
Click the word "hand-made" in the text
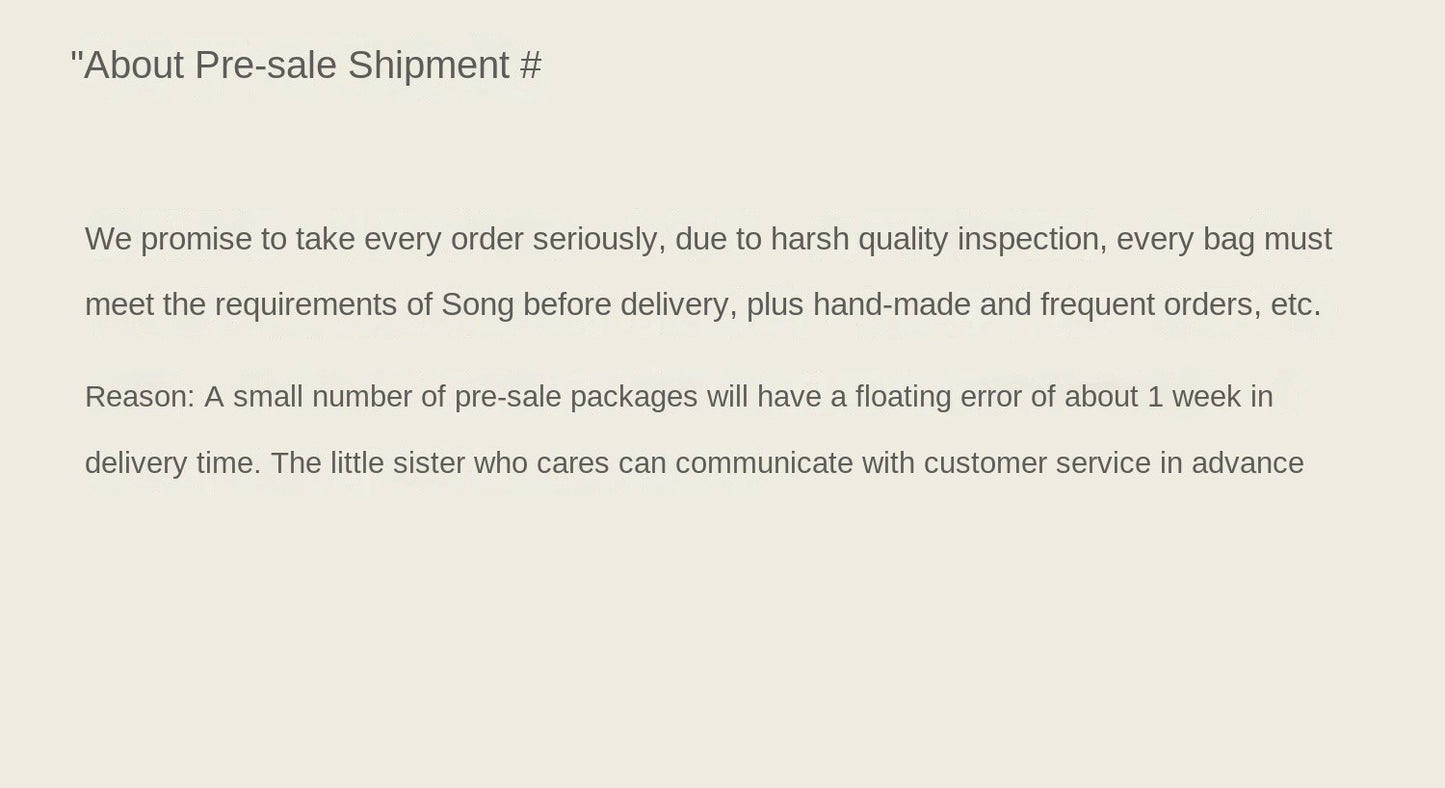pos(891,305)
